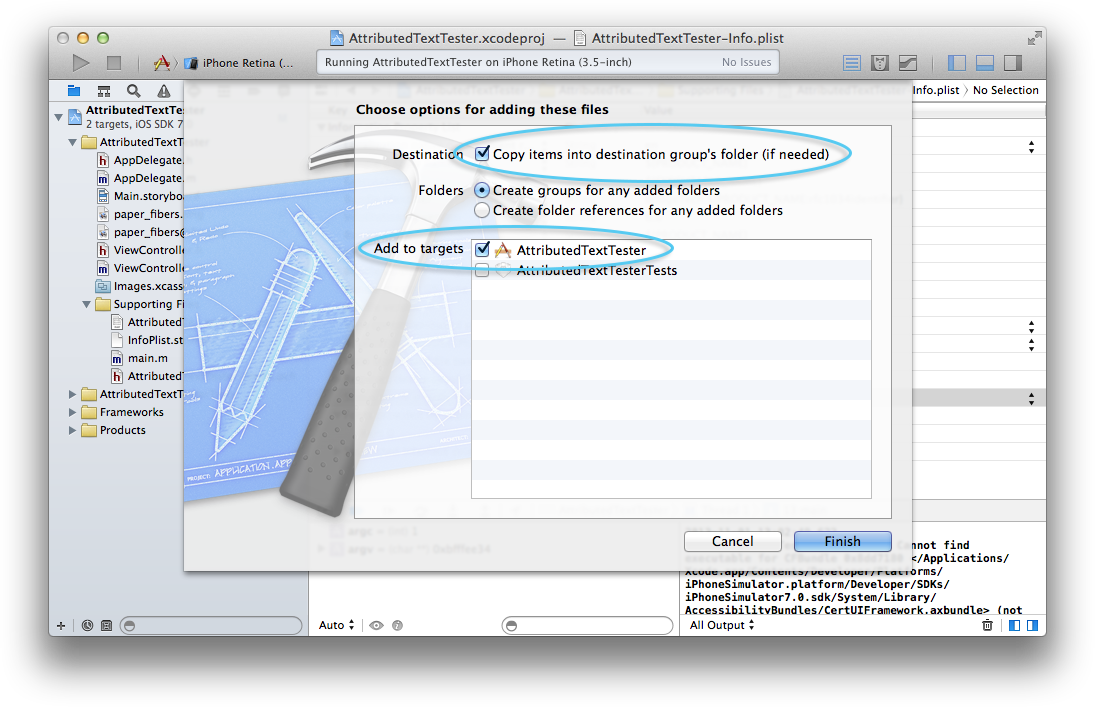1095x707 pixels.
Task: Select the Version editor icon
Action: (x=908, y=64)
